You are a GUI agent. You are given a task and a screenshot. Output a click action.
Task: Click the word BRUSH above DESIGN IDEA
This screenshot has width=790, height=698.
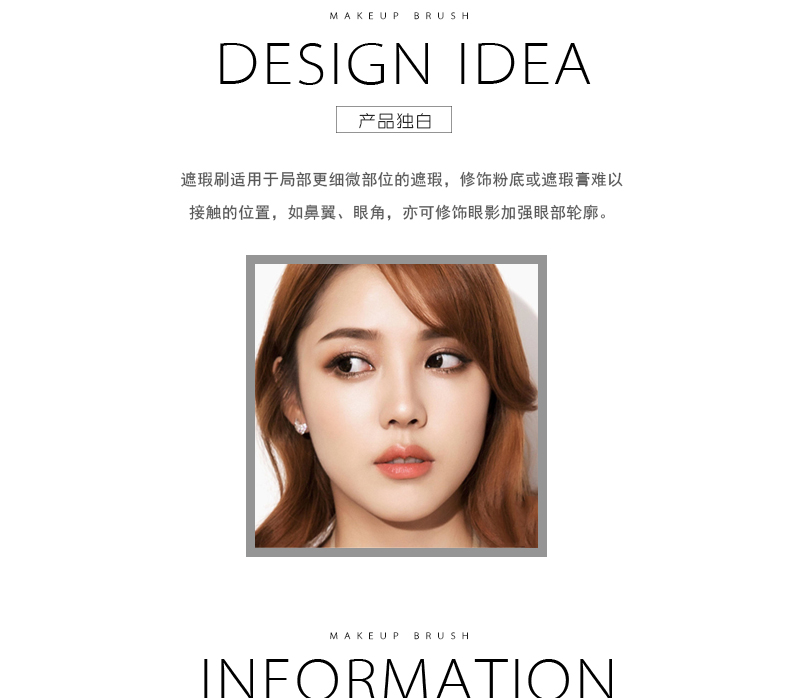point(442,16)
